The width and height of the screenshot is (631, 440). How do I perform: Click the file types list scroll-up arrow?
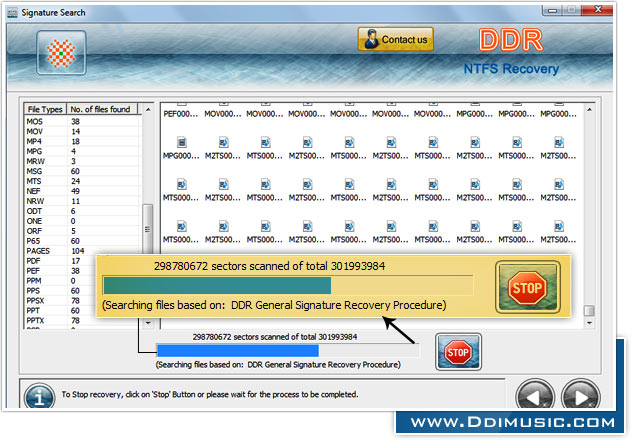[x=148, y=109]
